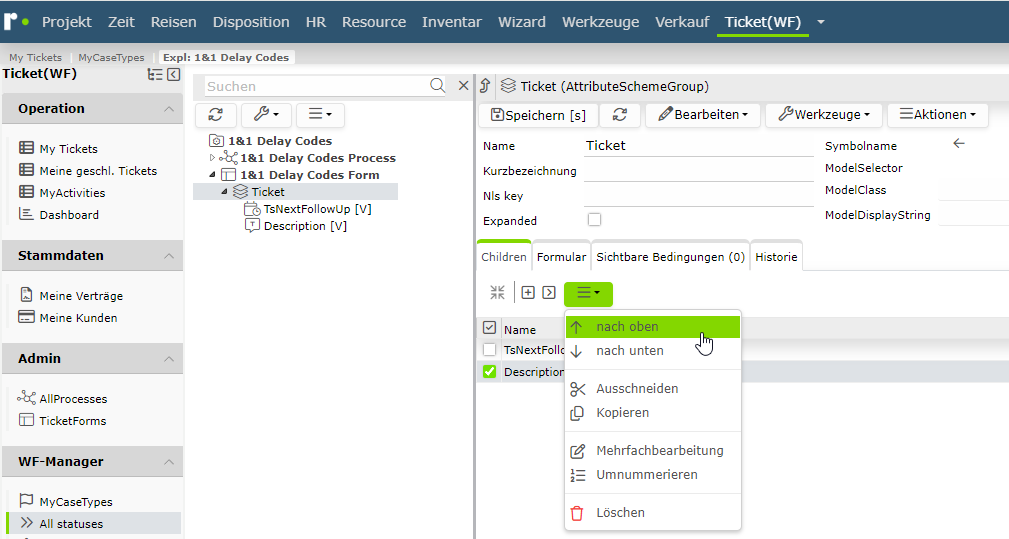Choose Ausschneiden from the menu
1009x539 pixels.
[653, 388]
